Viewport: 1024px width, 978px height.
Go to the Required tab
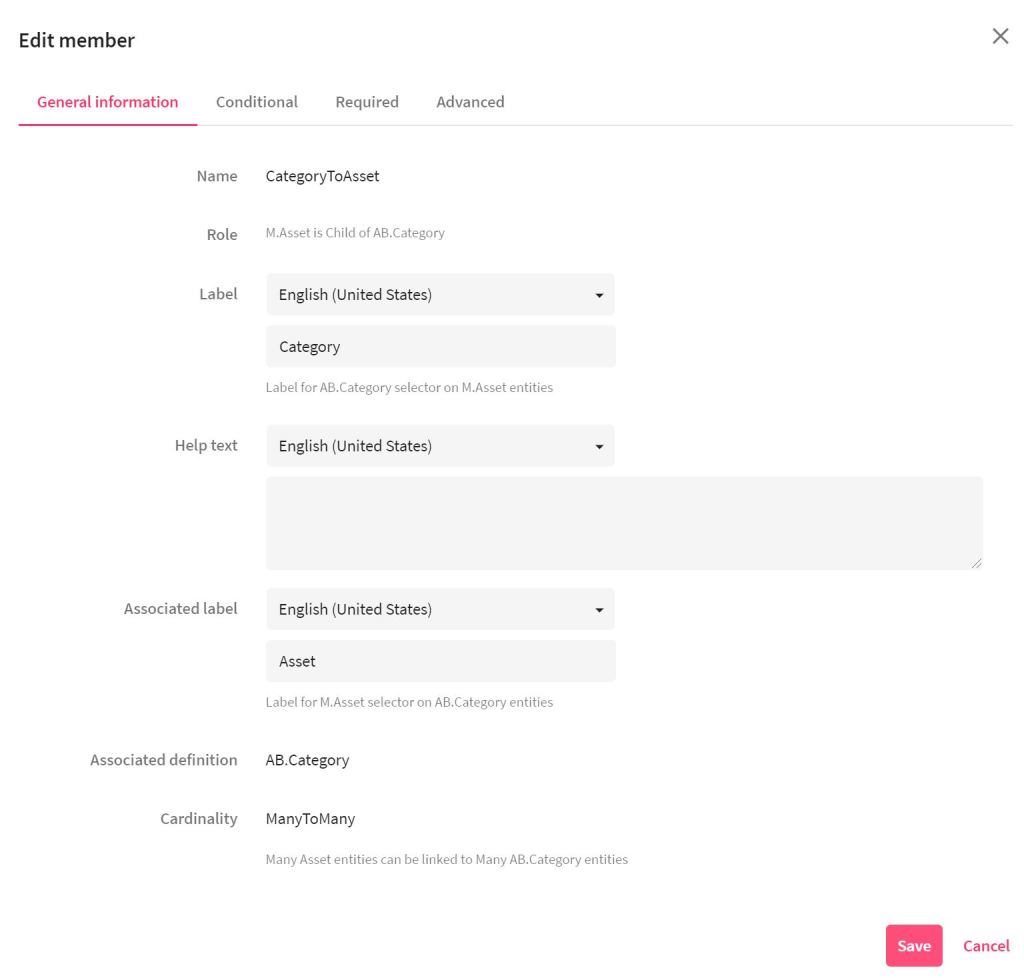click(367, 102)
